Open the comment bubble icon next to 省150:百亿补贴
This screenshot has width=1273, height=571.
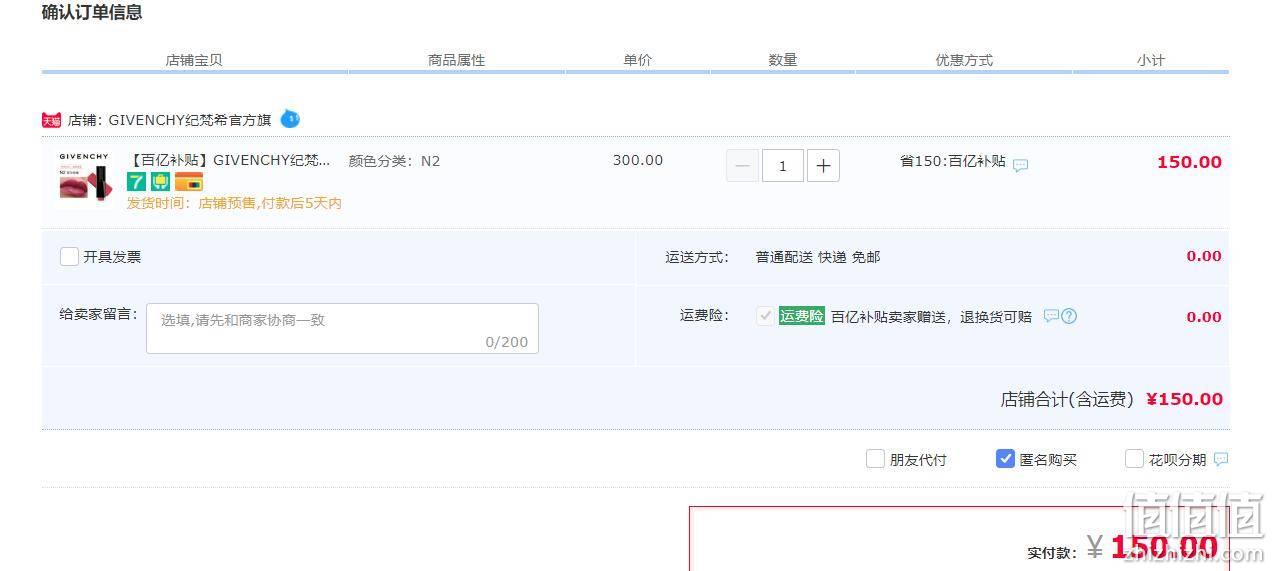pyautogui.click(x=1020, y=165)
